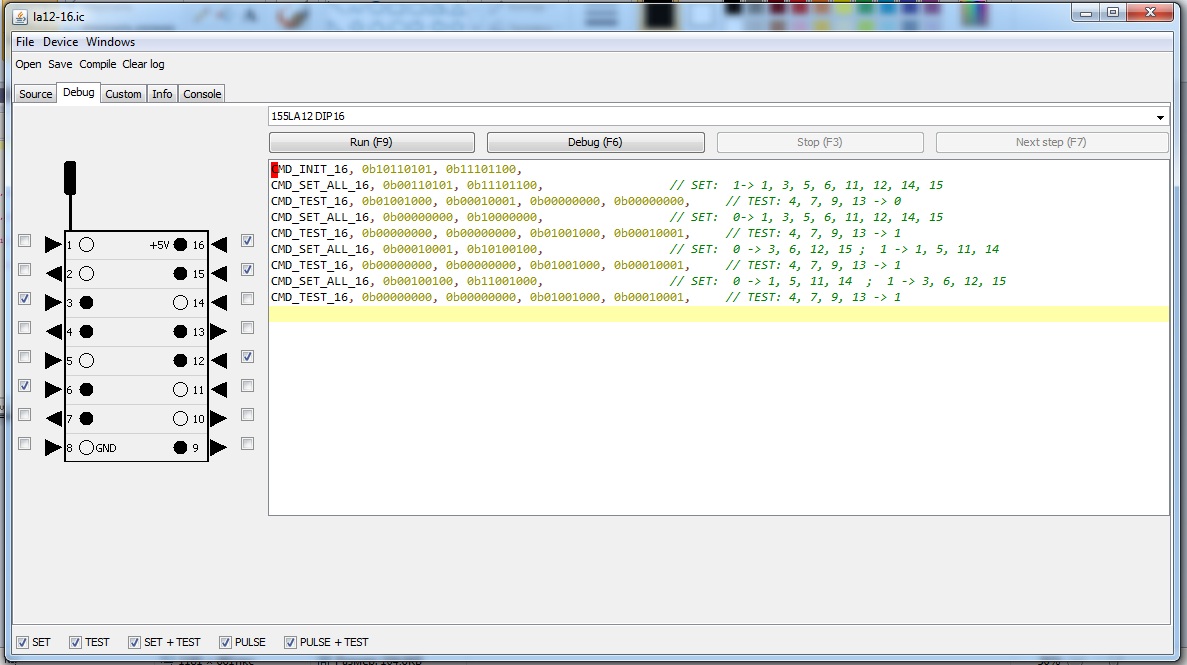Open the Device menu
1187x665 pixels.
pos(60,42)
